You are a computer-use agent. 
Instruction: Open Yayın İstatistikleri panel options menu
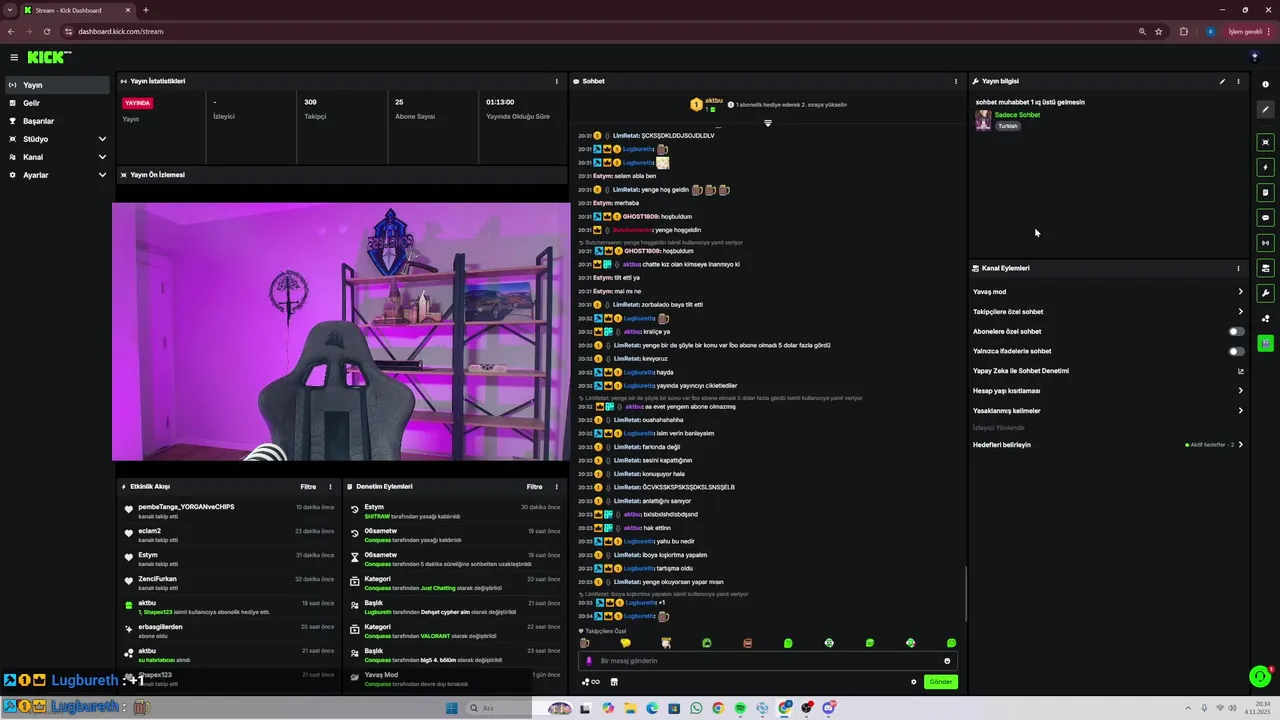click(557, 81)
